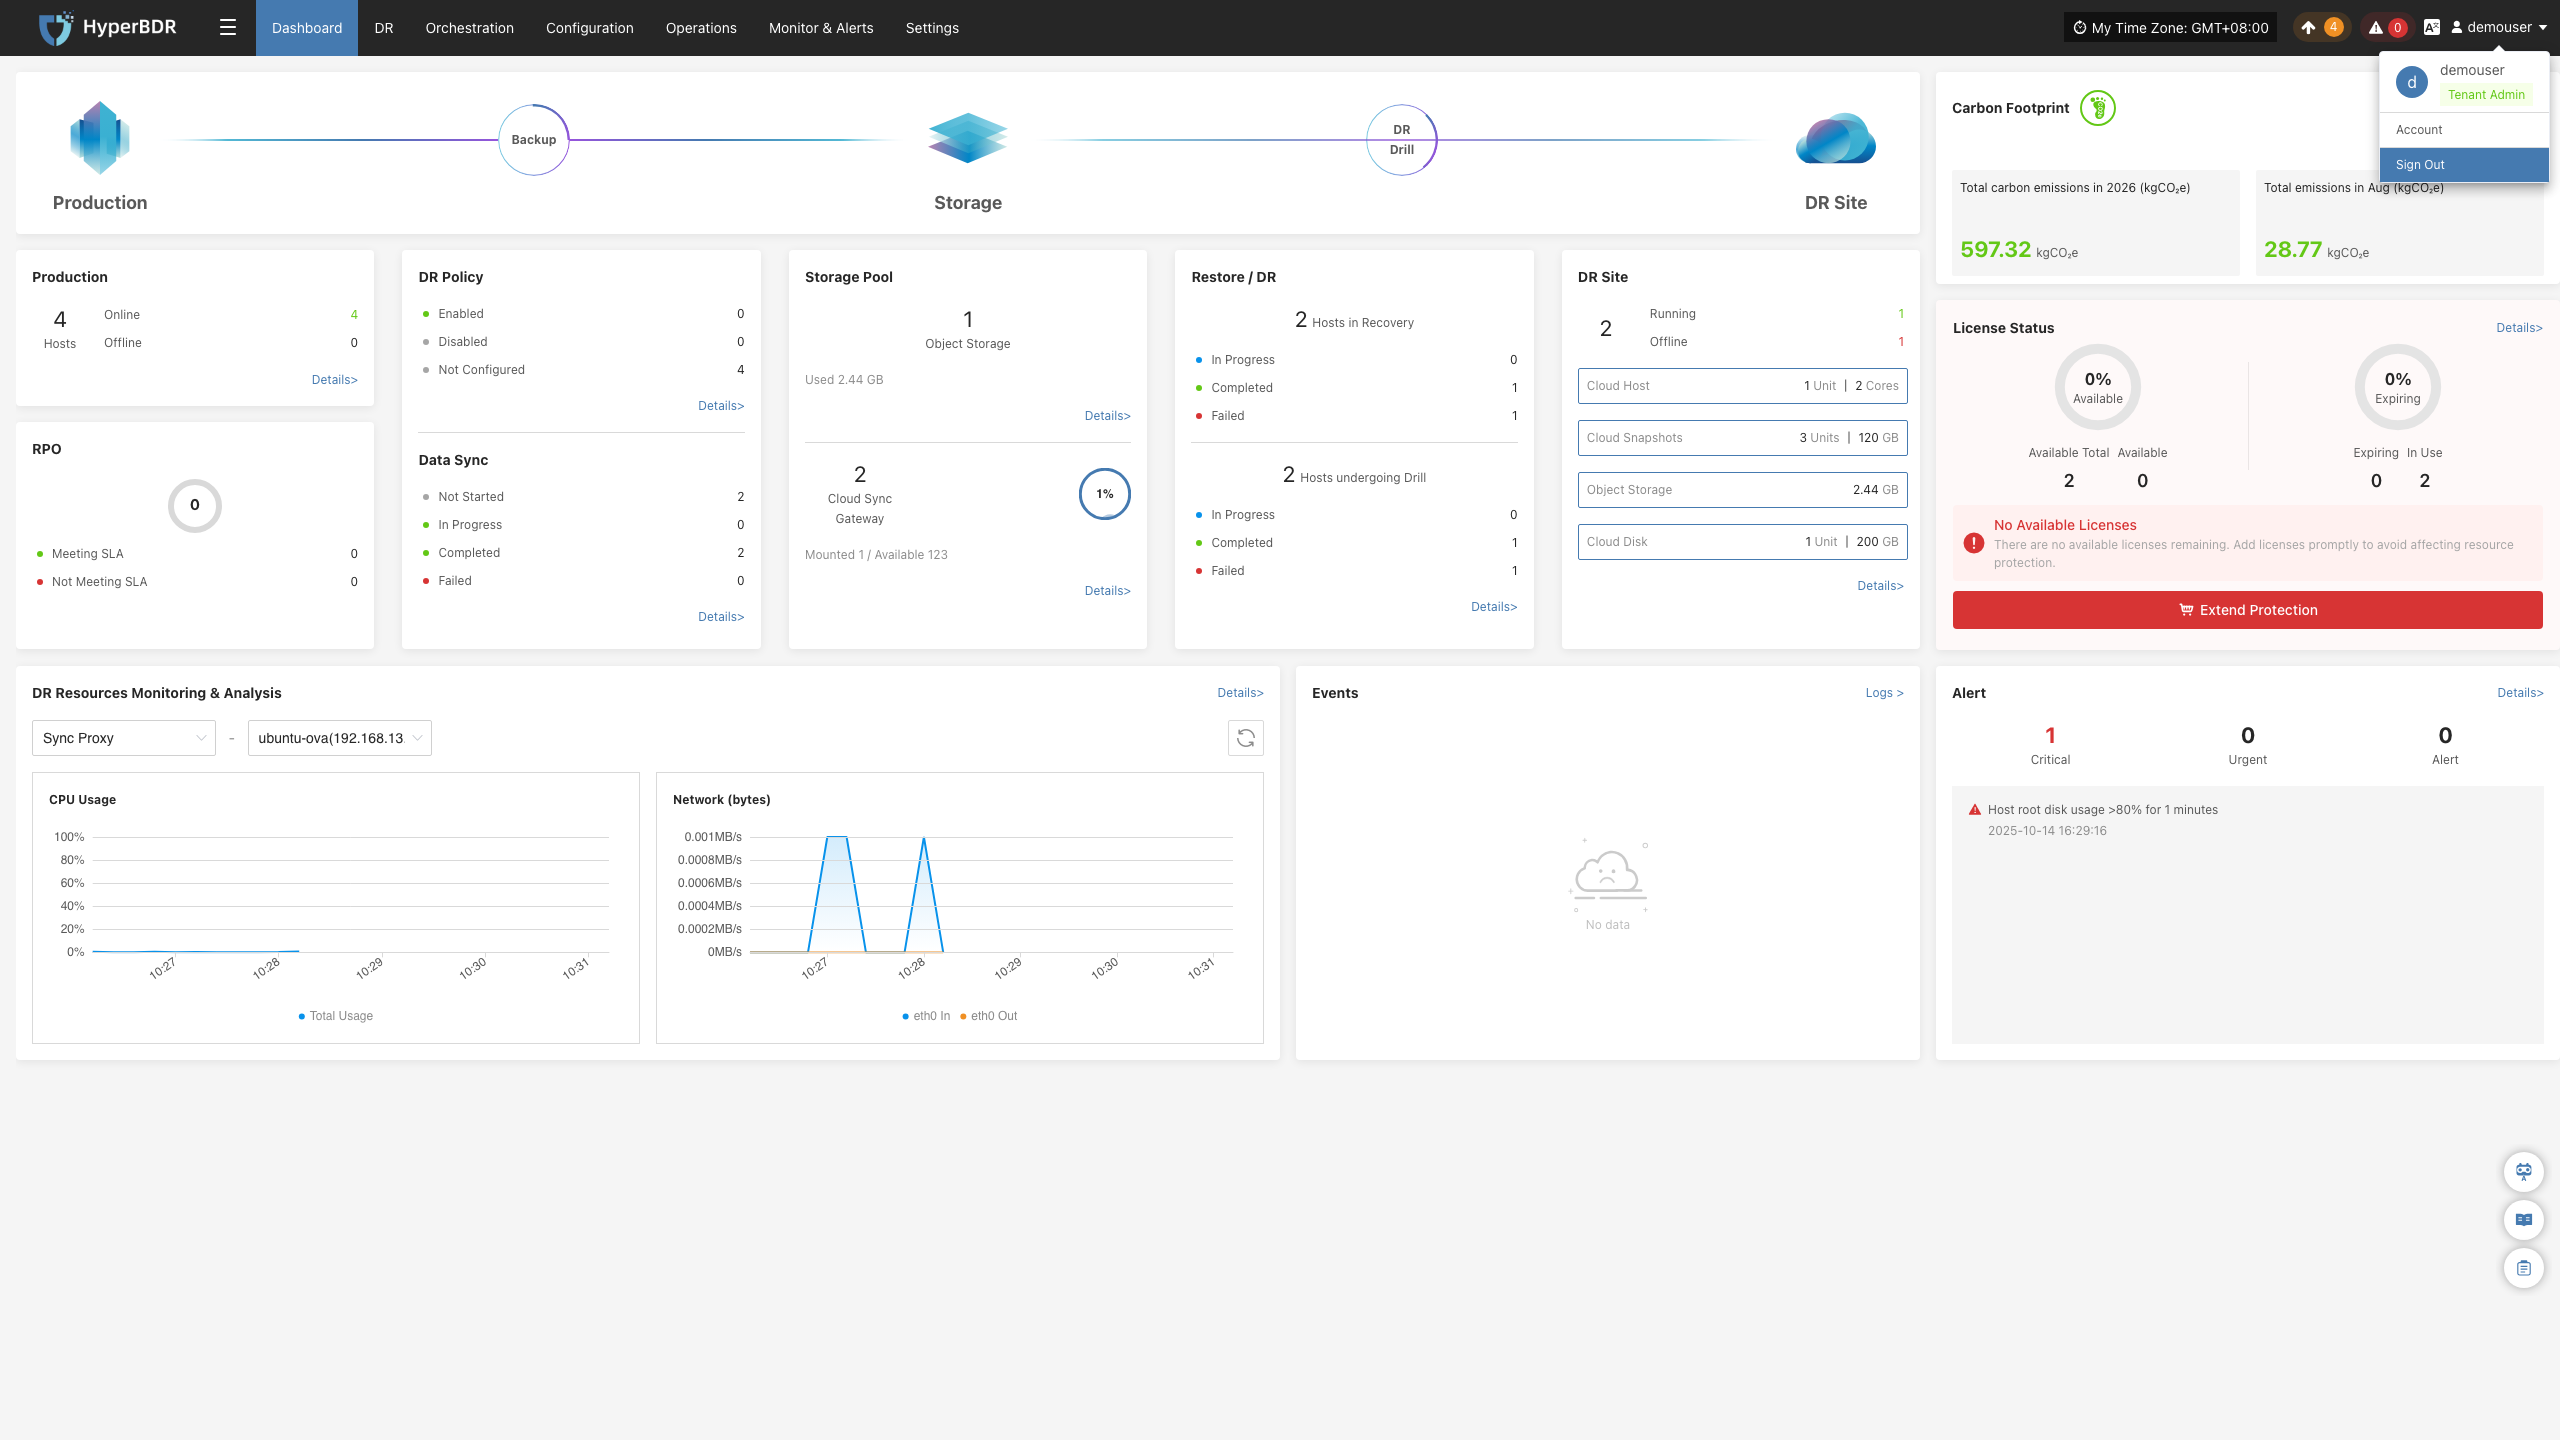Open the Orchestration menu
This screenshot has width=2560, height=1440.
click(470, 28)
